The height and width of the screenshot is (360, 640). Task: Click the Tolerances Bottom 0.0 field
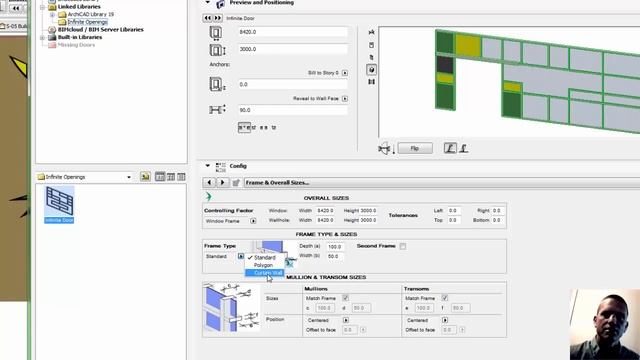[498, 220]
